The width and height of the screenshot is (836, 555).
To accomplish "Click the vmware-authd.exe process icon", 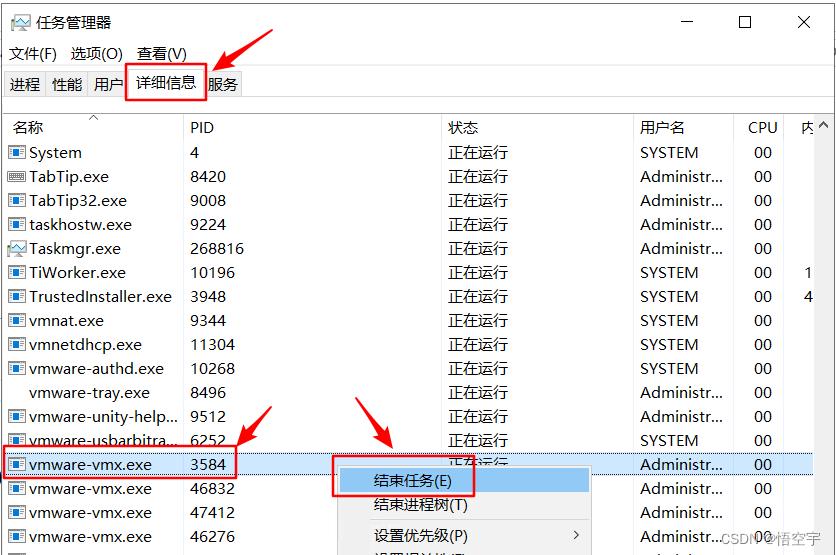I will [x=17, y=368].
